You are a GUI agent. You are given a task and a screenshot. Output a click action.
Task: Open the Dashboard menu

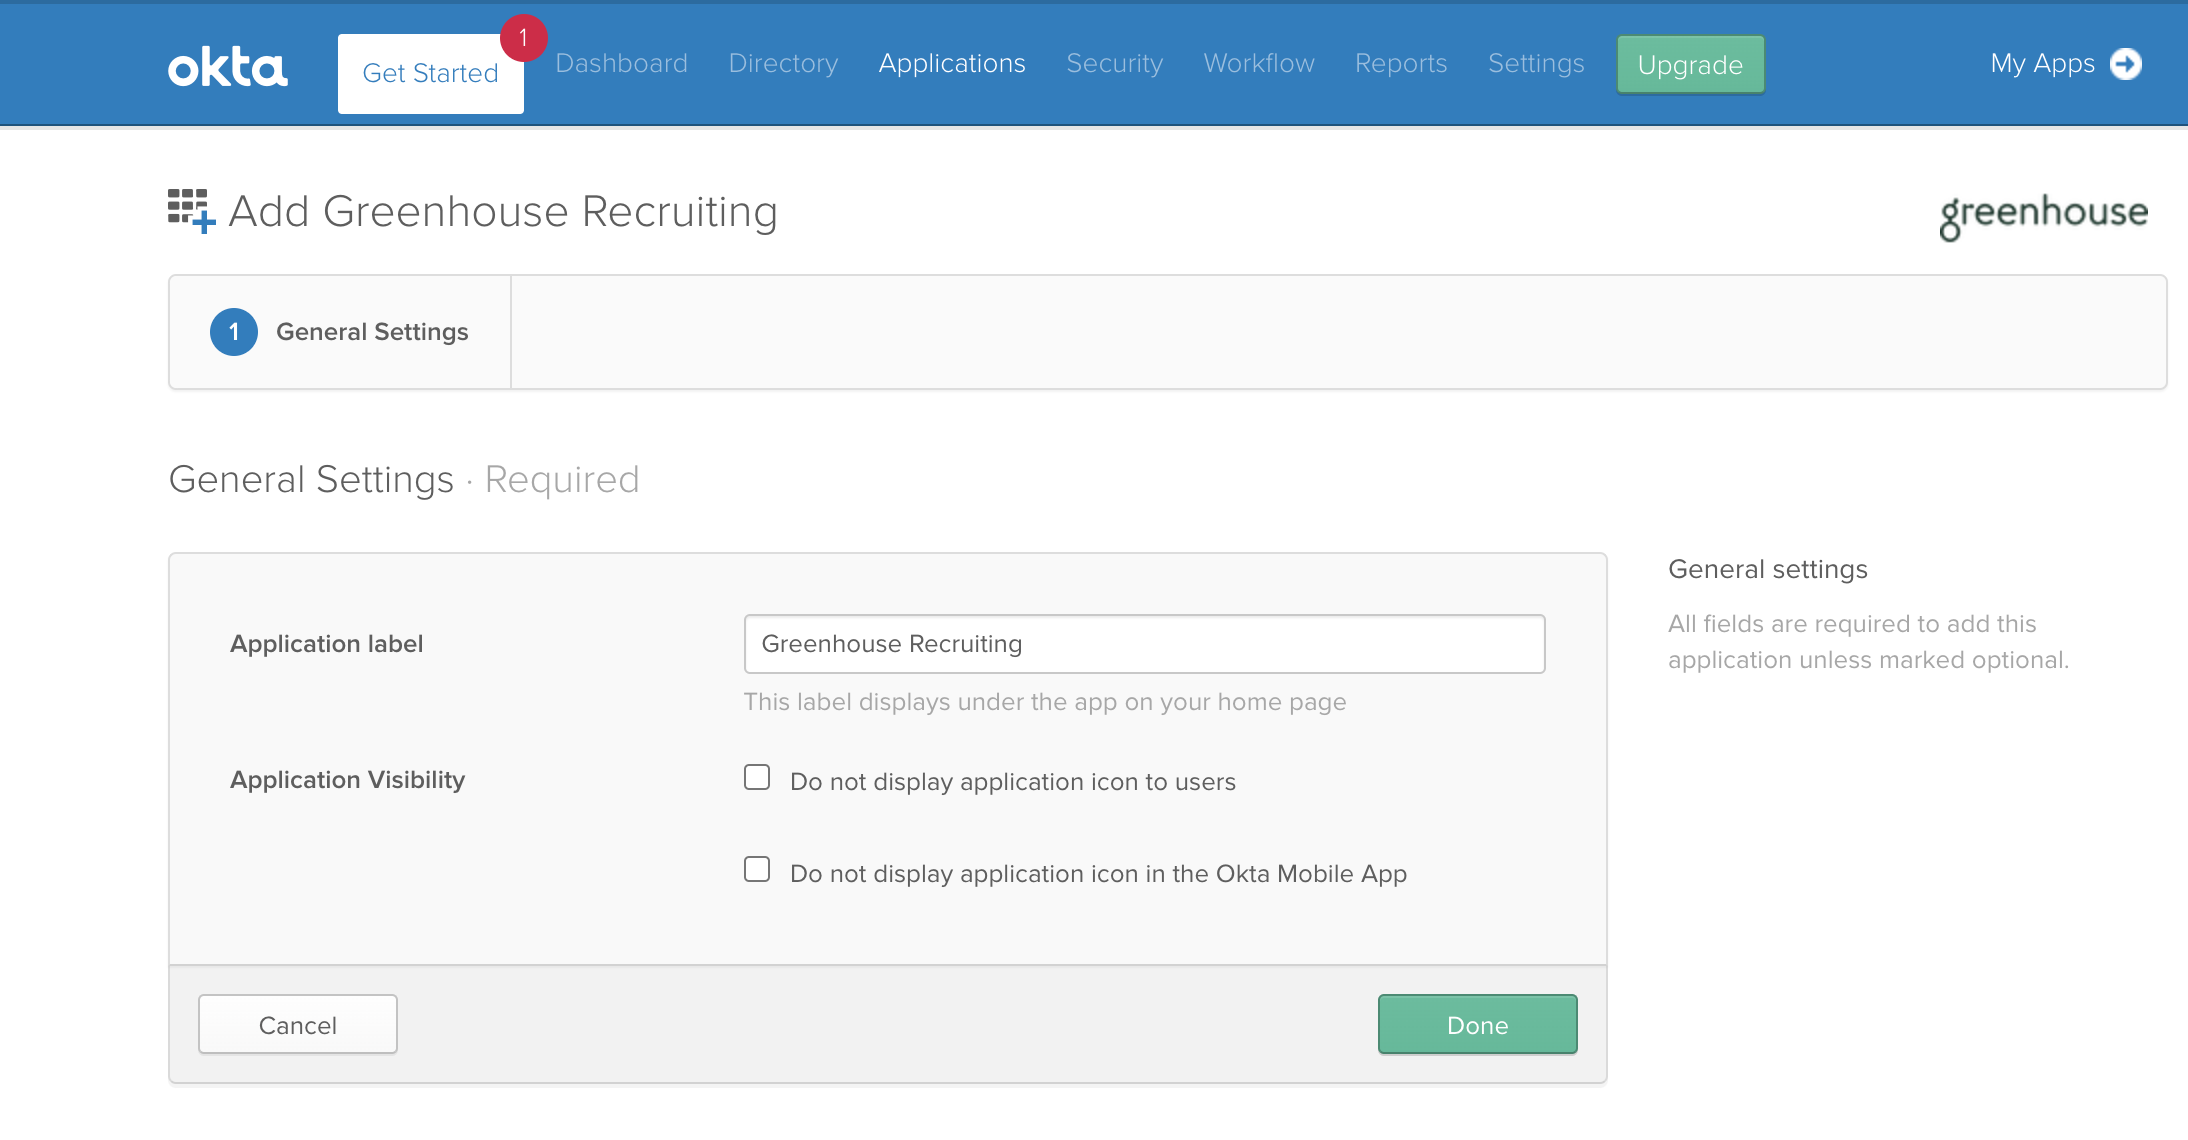[622, 64]
